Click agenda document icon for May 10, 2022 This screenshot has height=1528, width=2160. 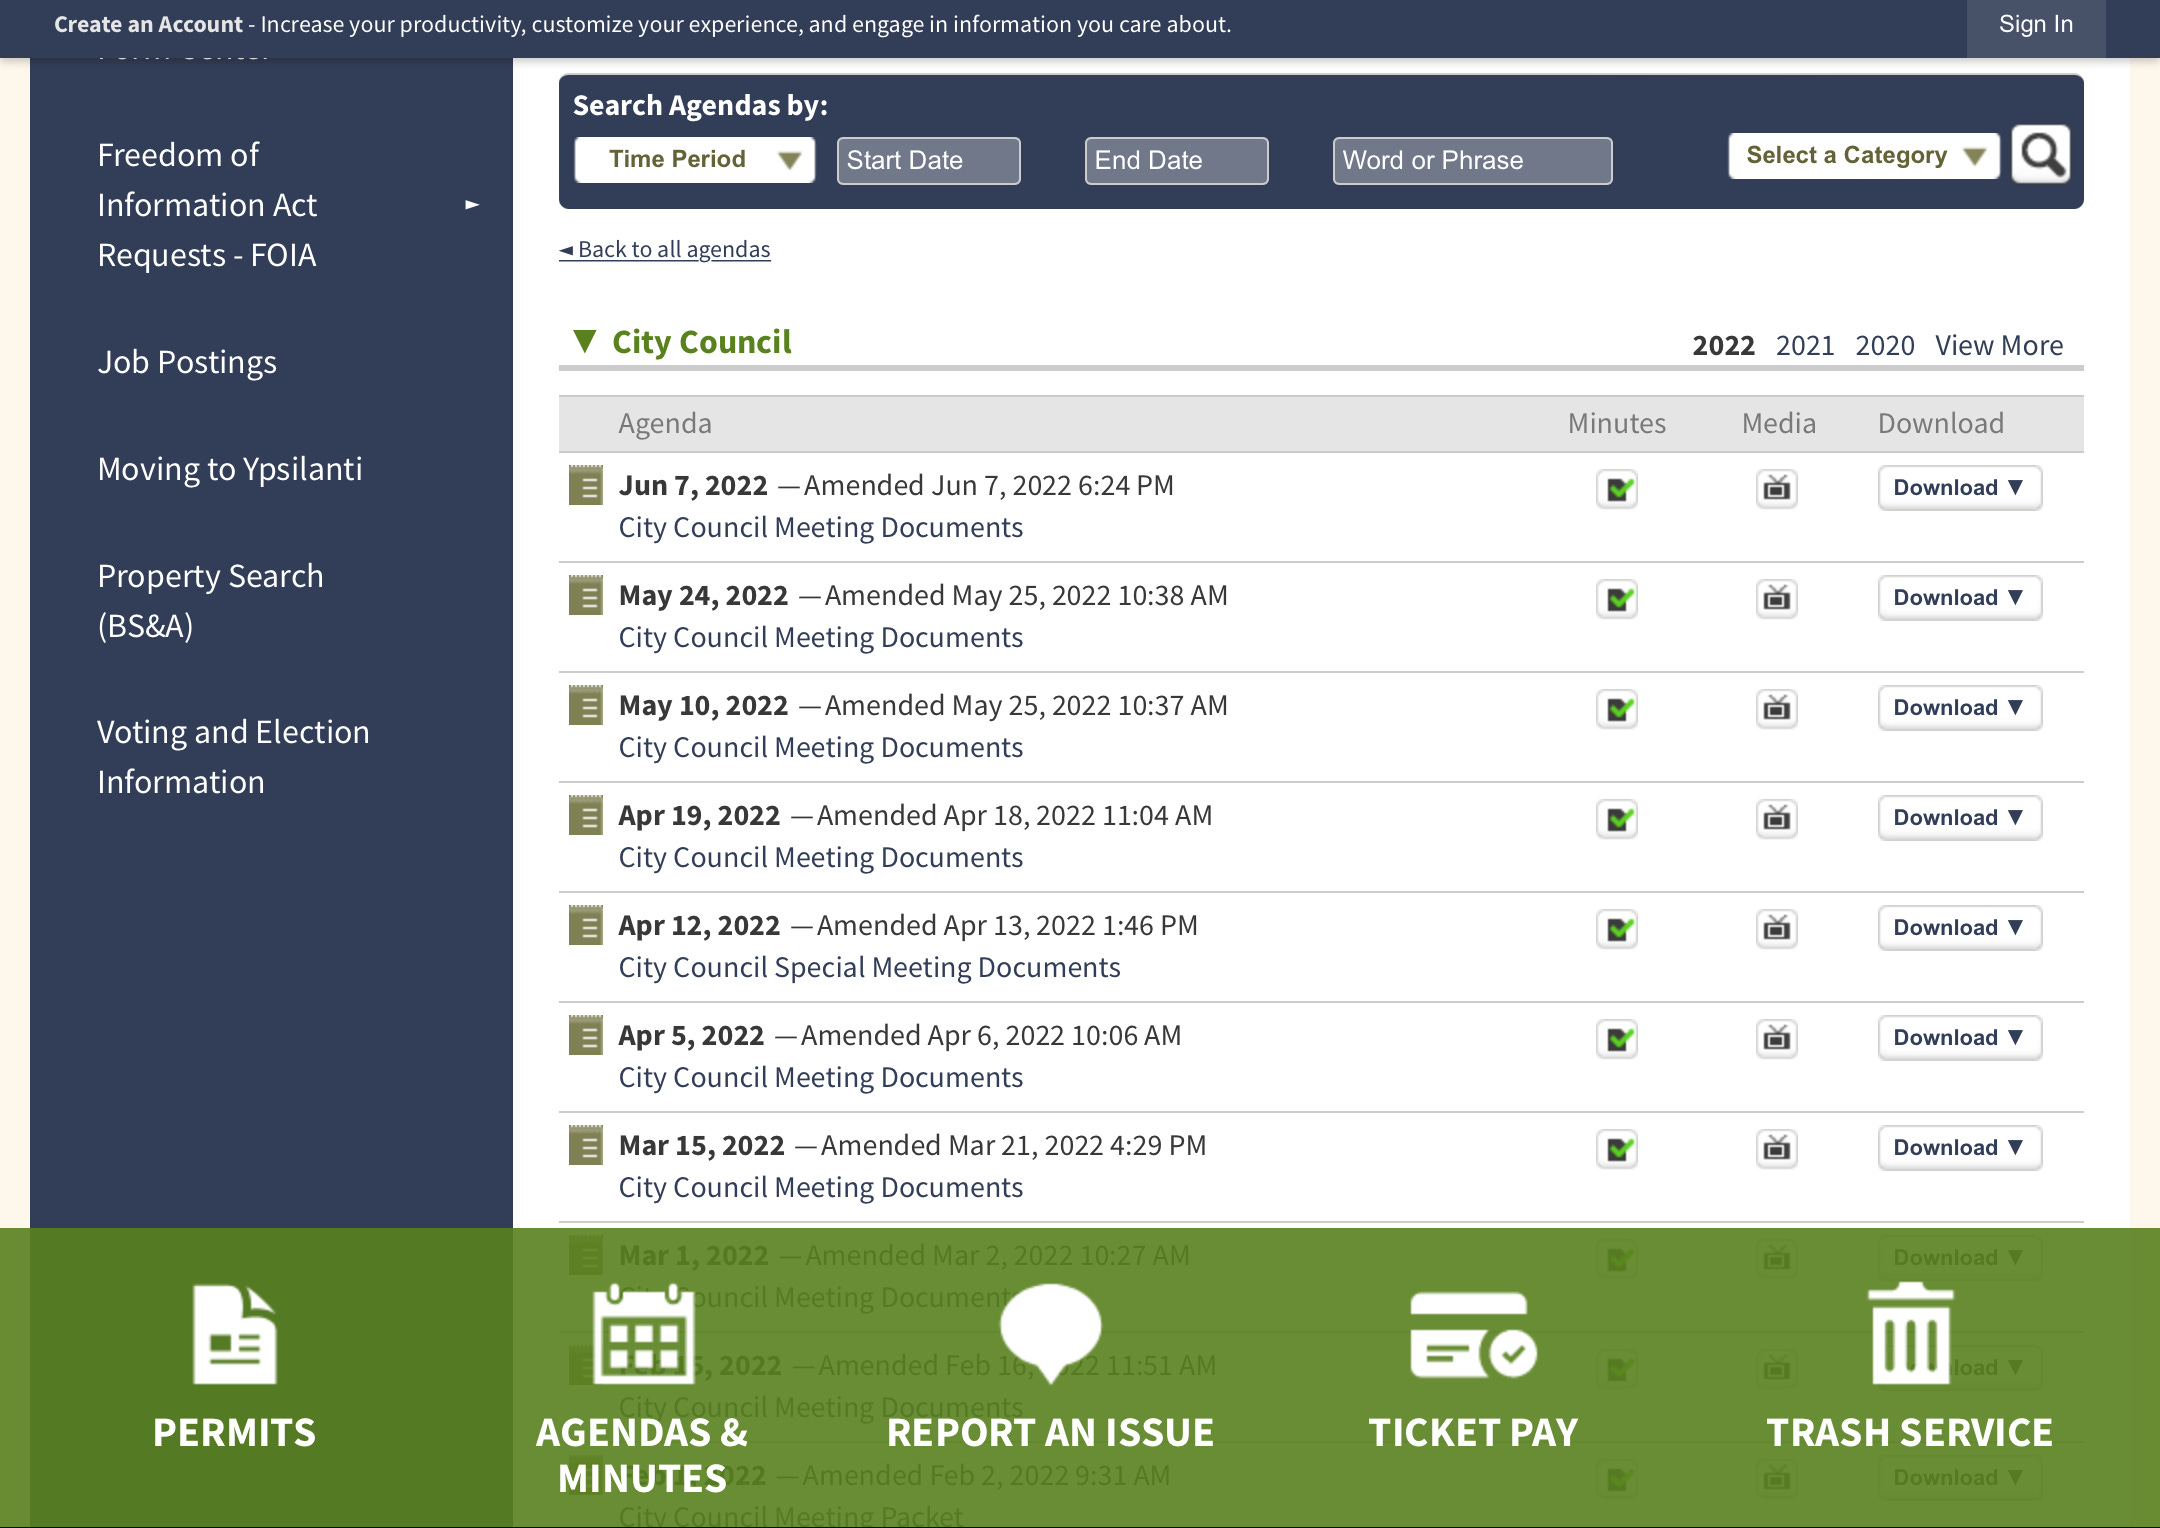click(585, 706)
